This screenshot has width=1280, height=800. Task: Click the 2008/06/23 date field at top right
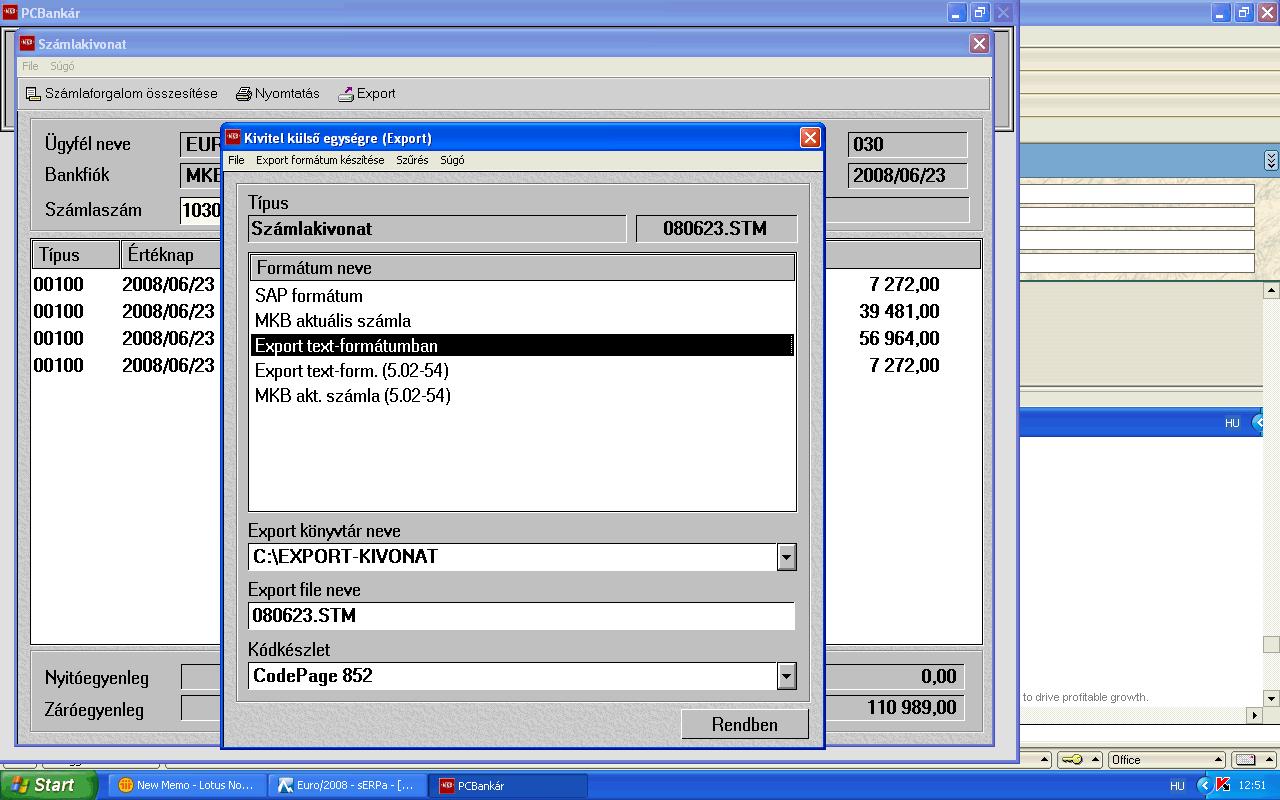click(x=907, y=176)
